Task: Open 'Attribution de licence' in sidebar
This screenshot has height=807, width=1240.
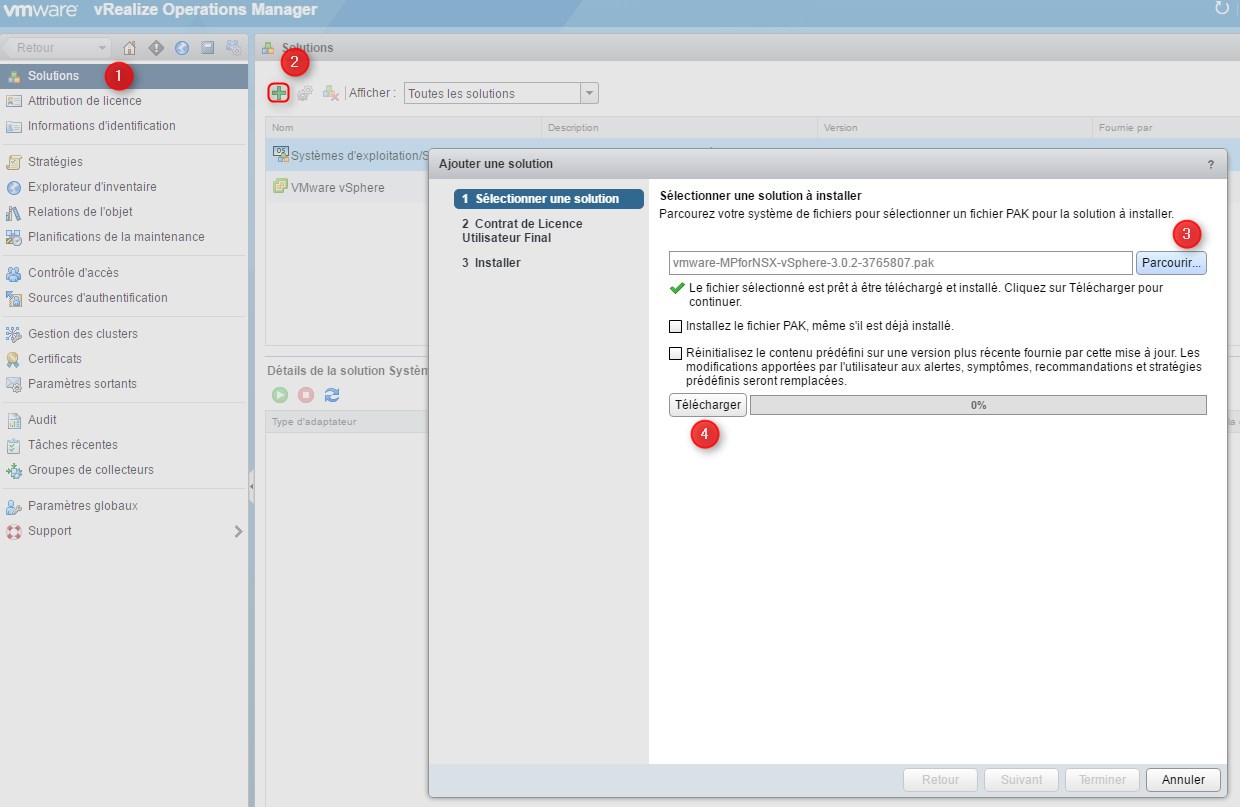Action: click(x=85, y=101)
